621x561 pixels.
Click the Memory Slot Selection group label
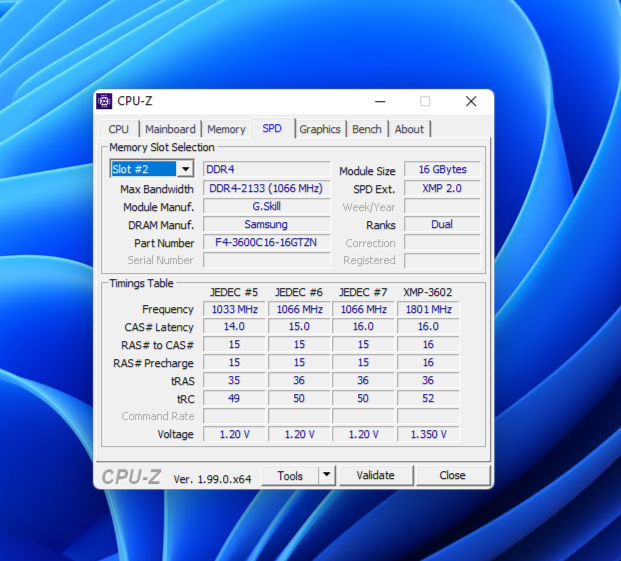[x=162, y=147]
